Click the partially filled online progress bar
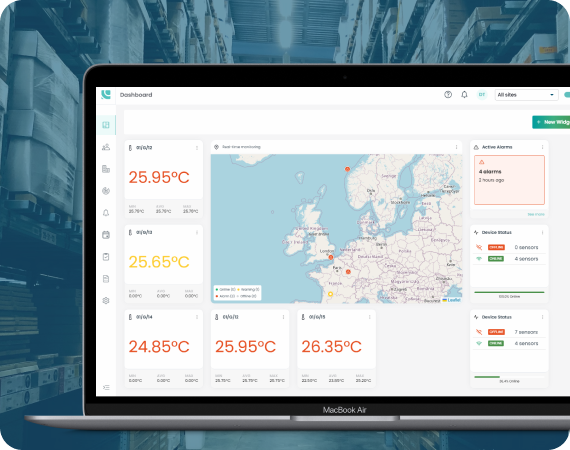 (509, 377)
